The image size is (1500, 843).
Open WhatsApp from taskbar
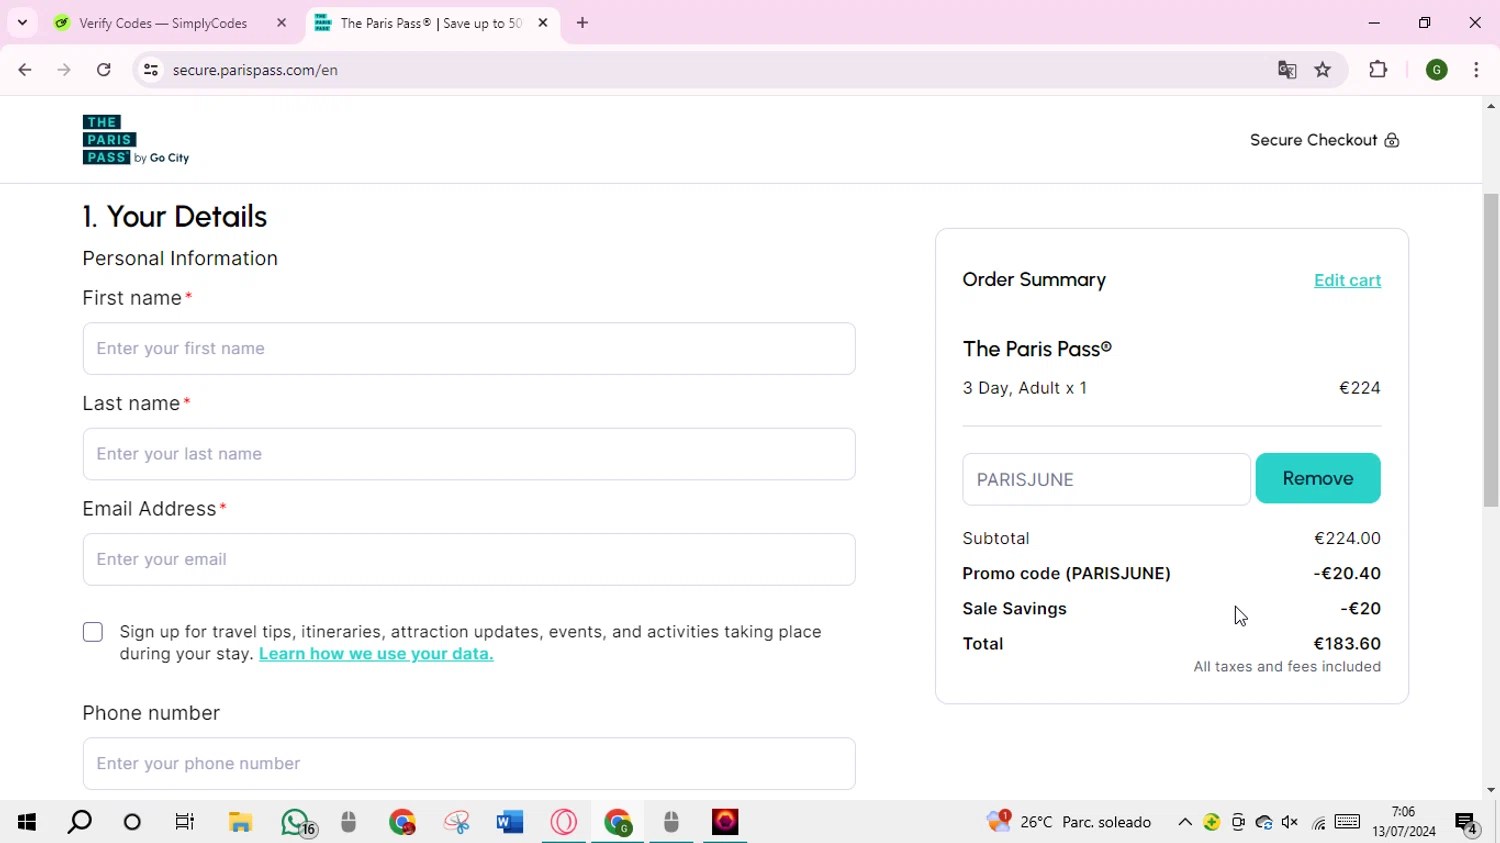pos(297,822)
